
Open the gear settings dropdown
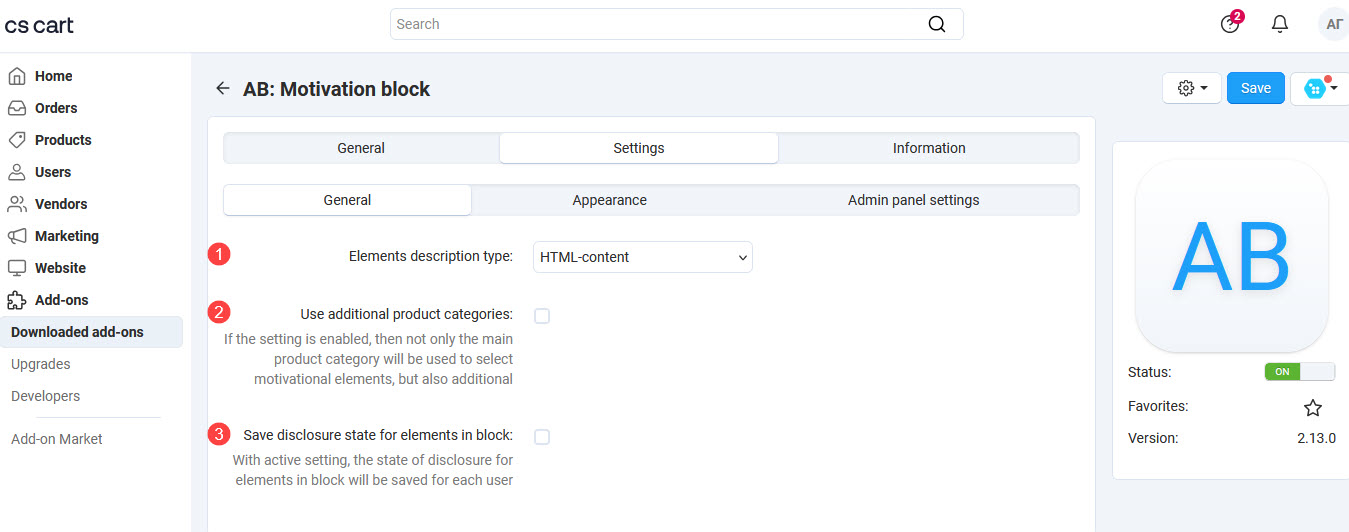tap(1192, 88)
